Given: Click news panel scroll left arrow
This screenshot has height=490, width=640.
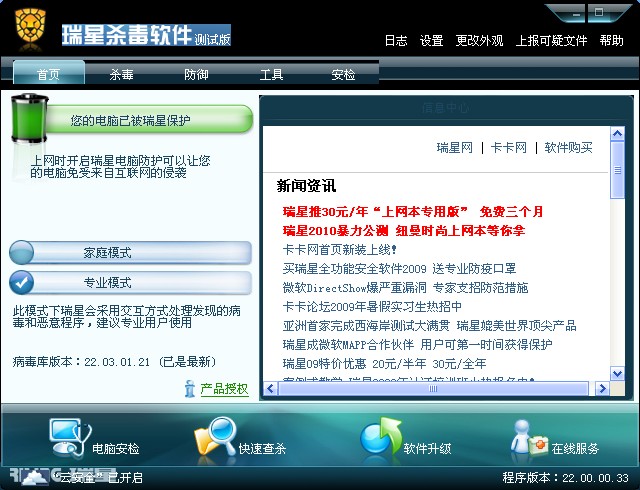Looking at the screenshot, I should (x=270, y=388).
